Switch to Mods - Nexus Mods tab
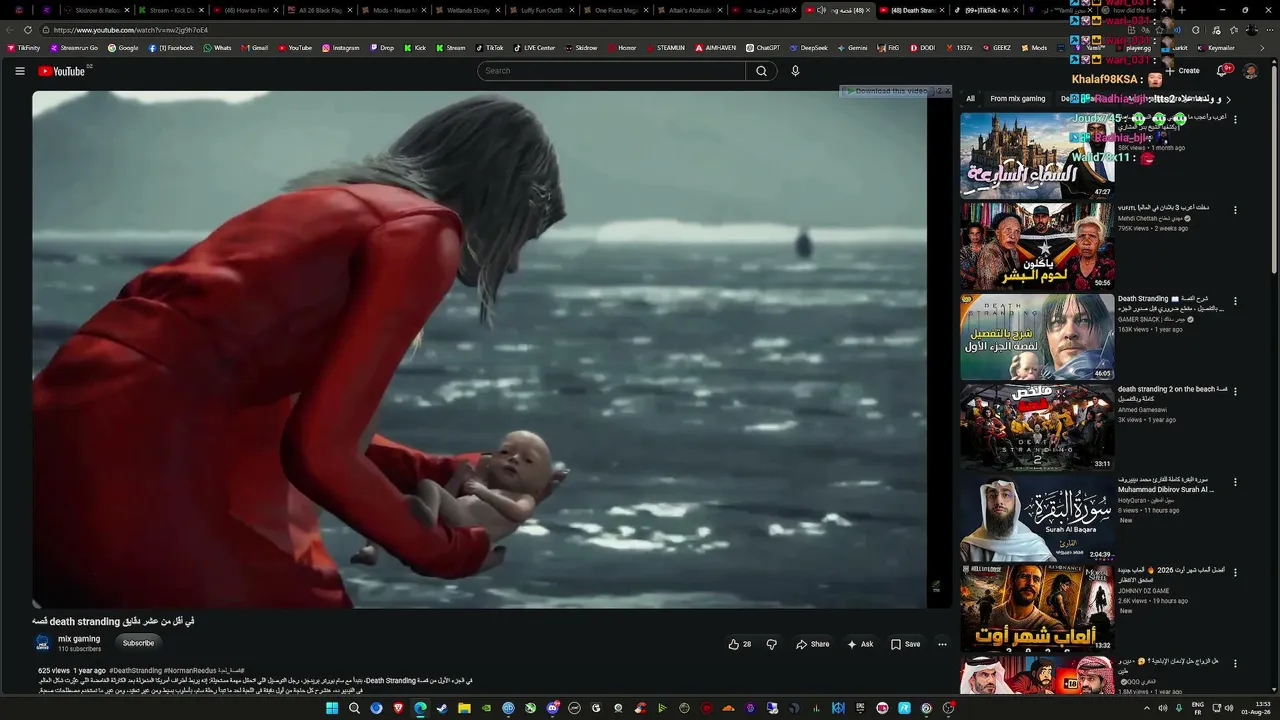 (x=395, y=10)
